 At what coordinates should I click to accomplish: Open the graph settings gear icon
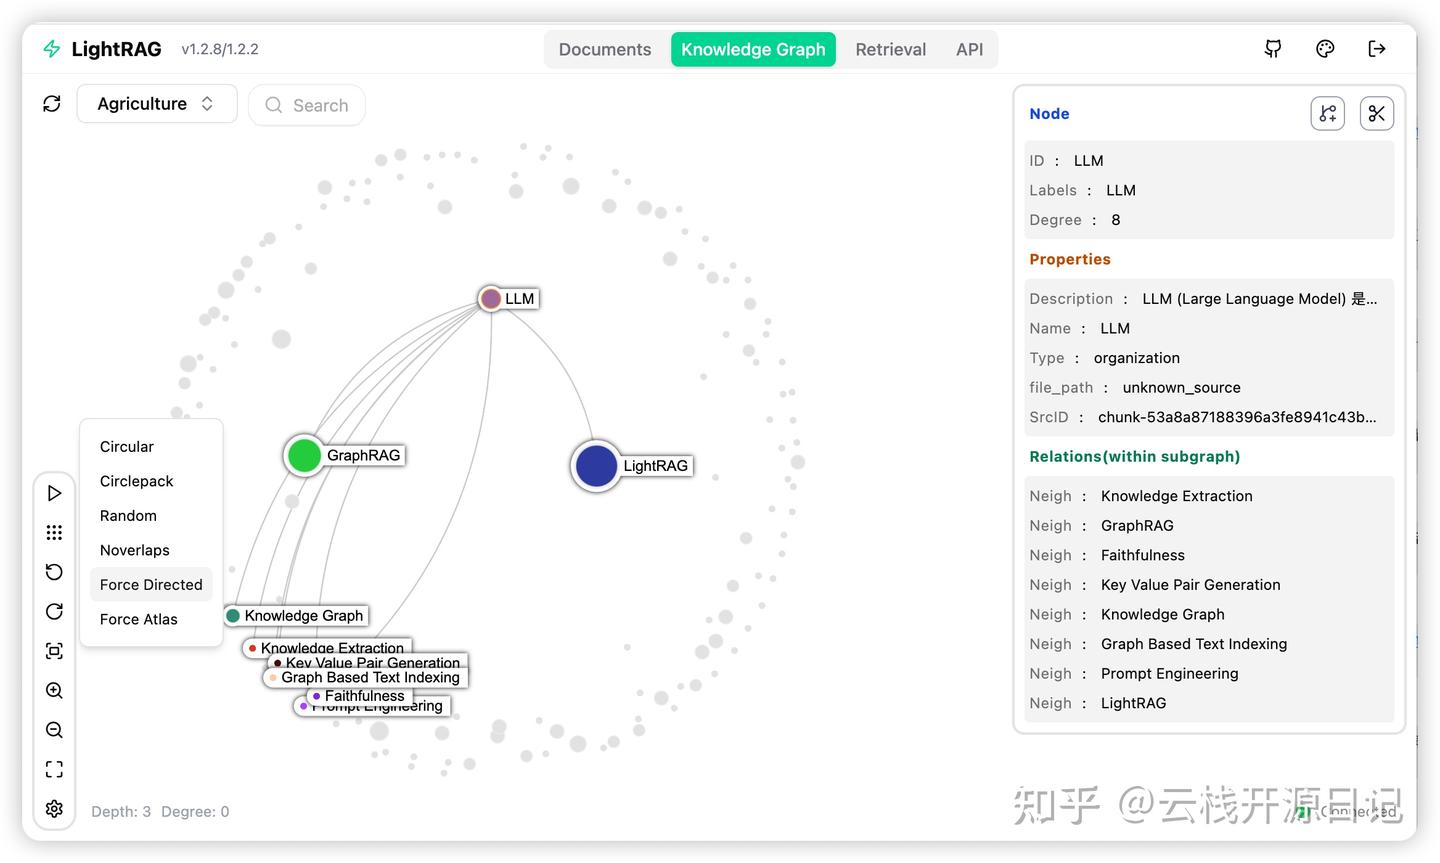pos(54,808)
